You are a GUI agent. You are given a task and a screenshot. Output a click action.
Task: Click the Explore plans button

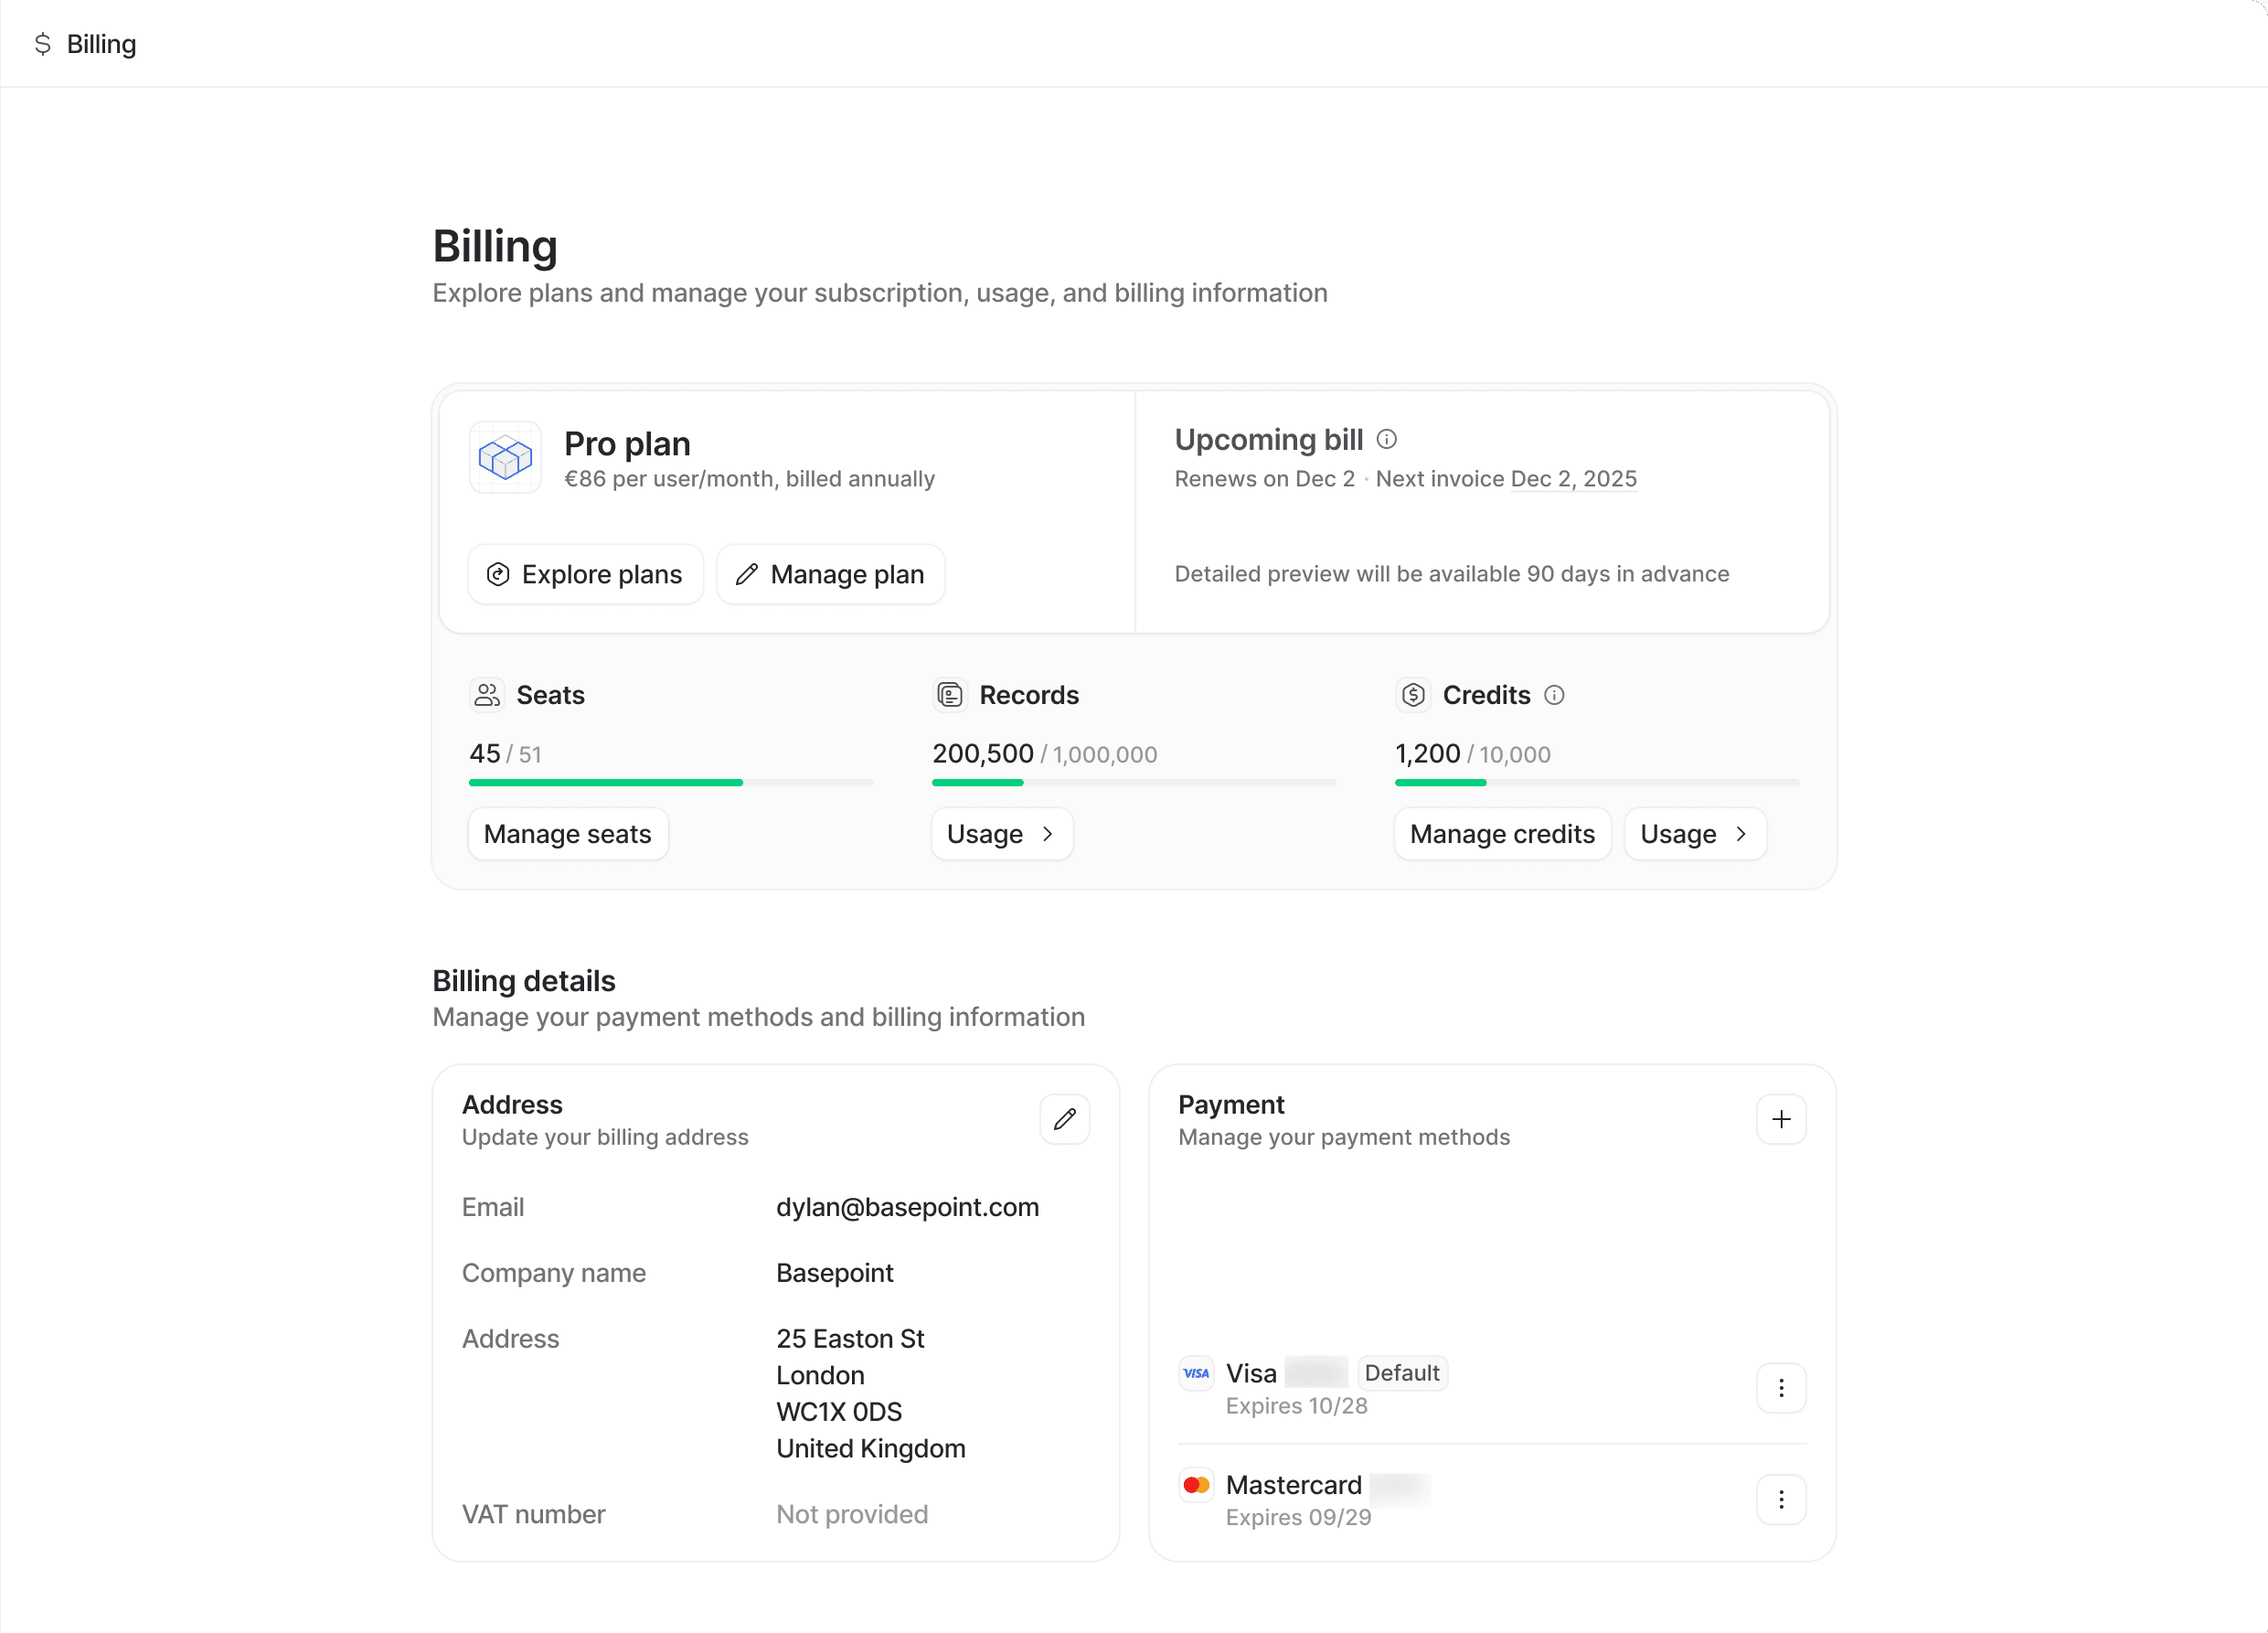[585, 574]
